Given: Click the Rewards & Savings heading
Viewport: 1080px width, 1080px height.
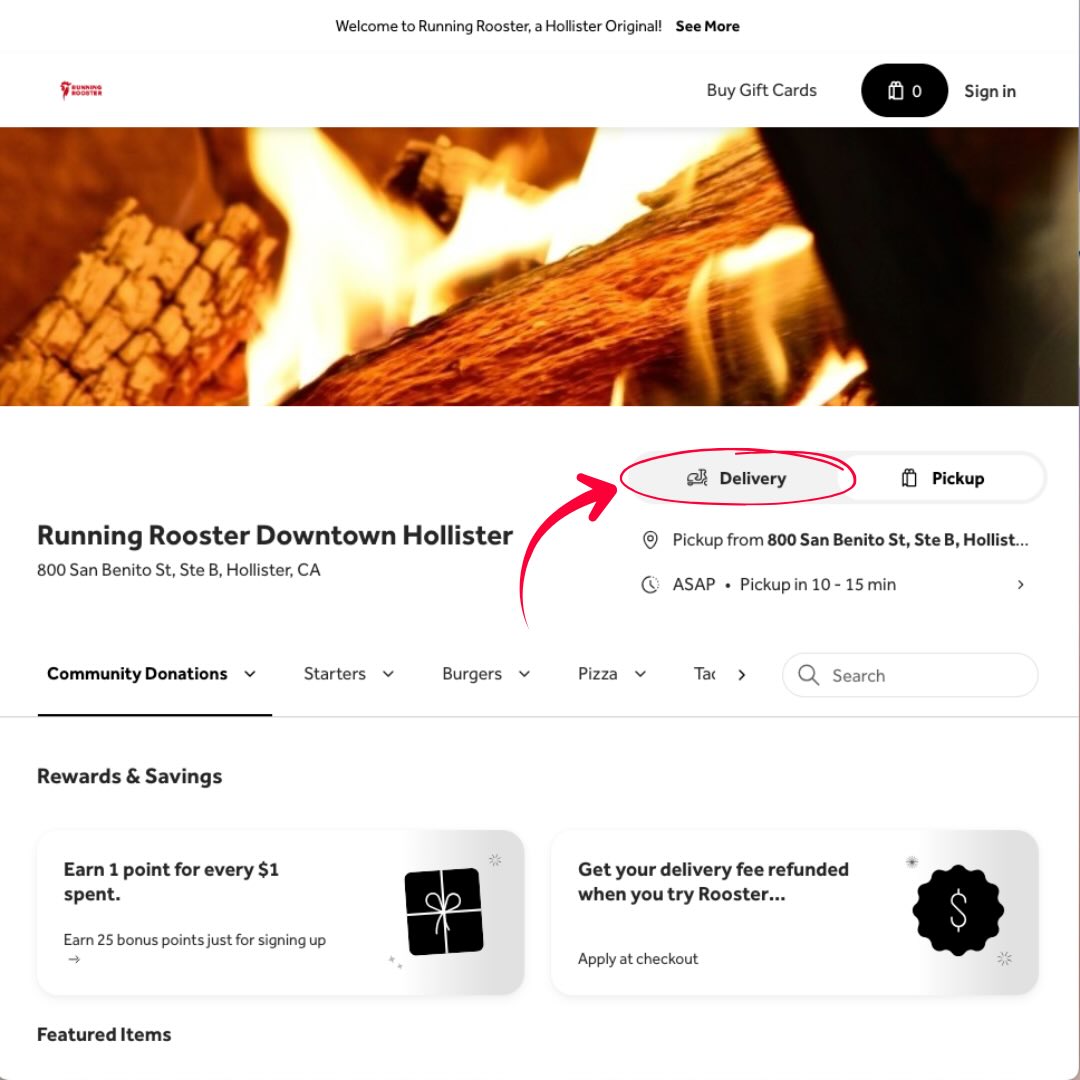Looking at the screenshot, I should (129, 776).
